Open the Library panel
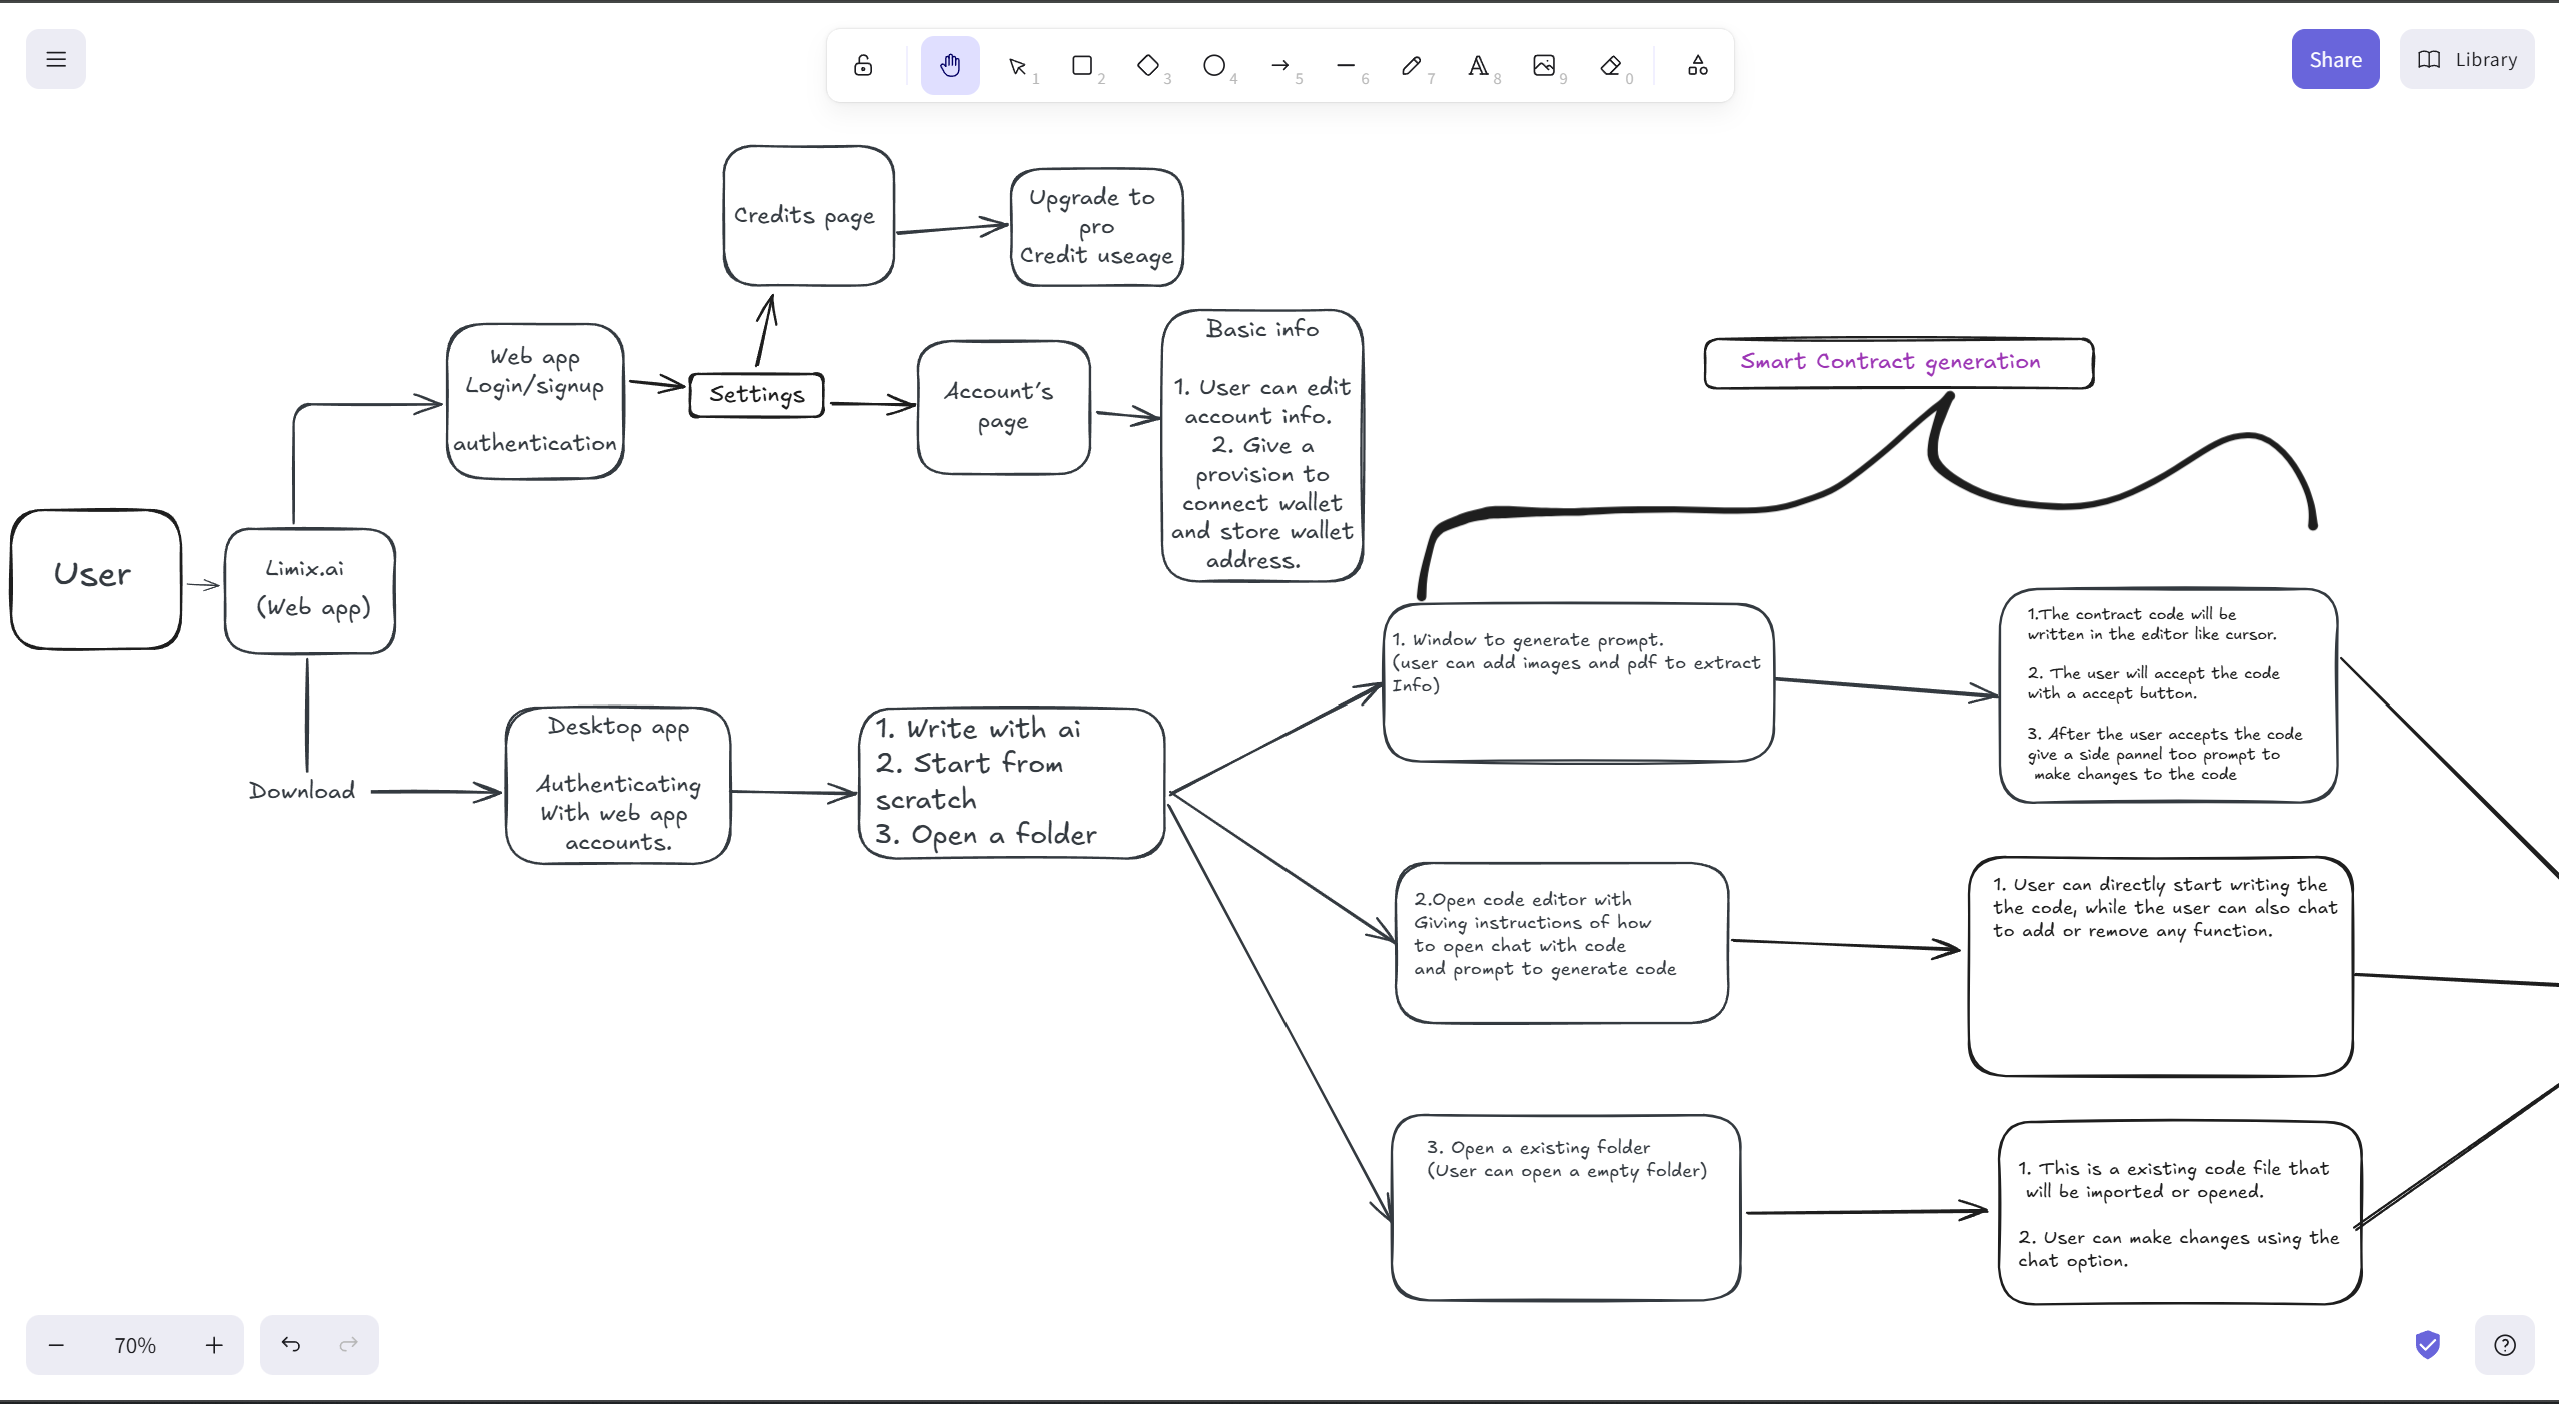Viewport: 2559px width, 1404px height. [2466, 59]
